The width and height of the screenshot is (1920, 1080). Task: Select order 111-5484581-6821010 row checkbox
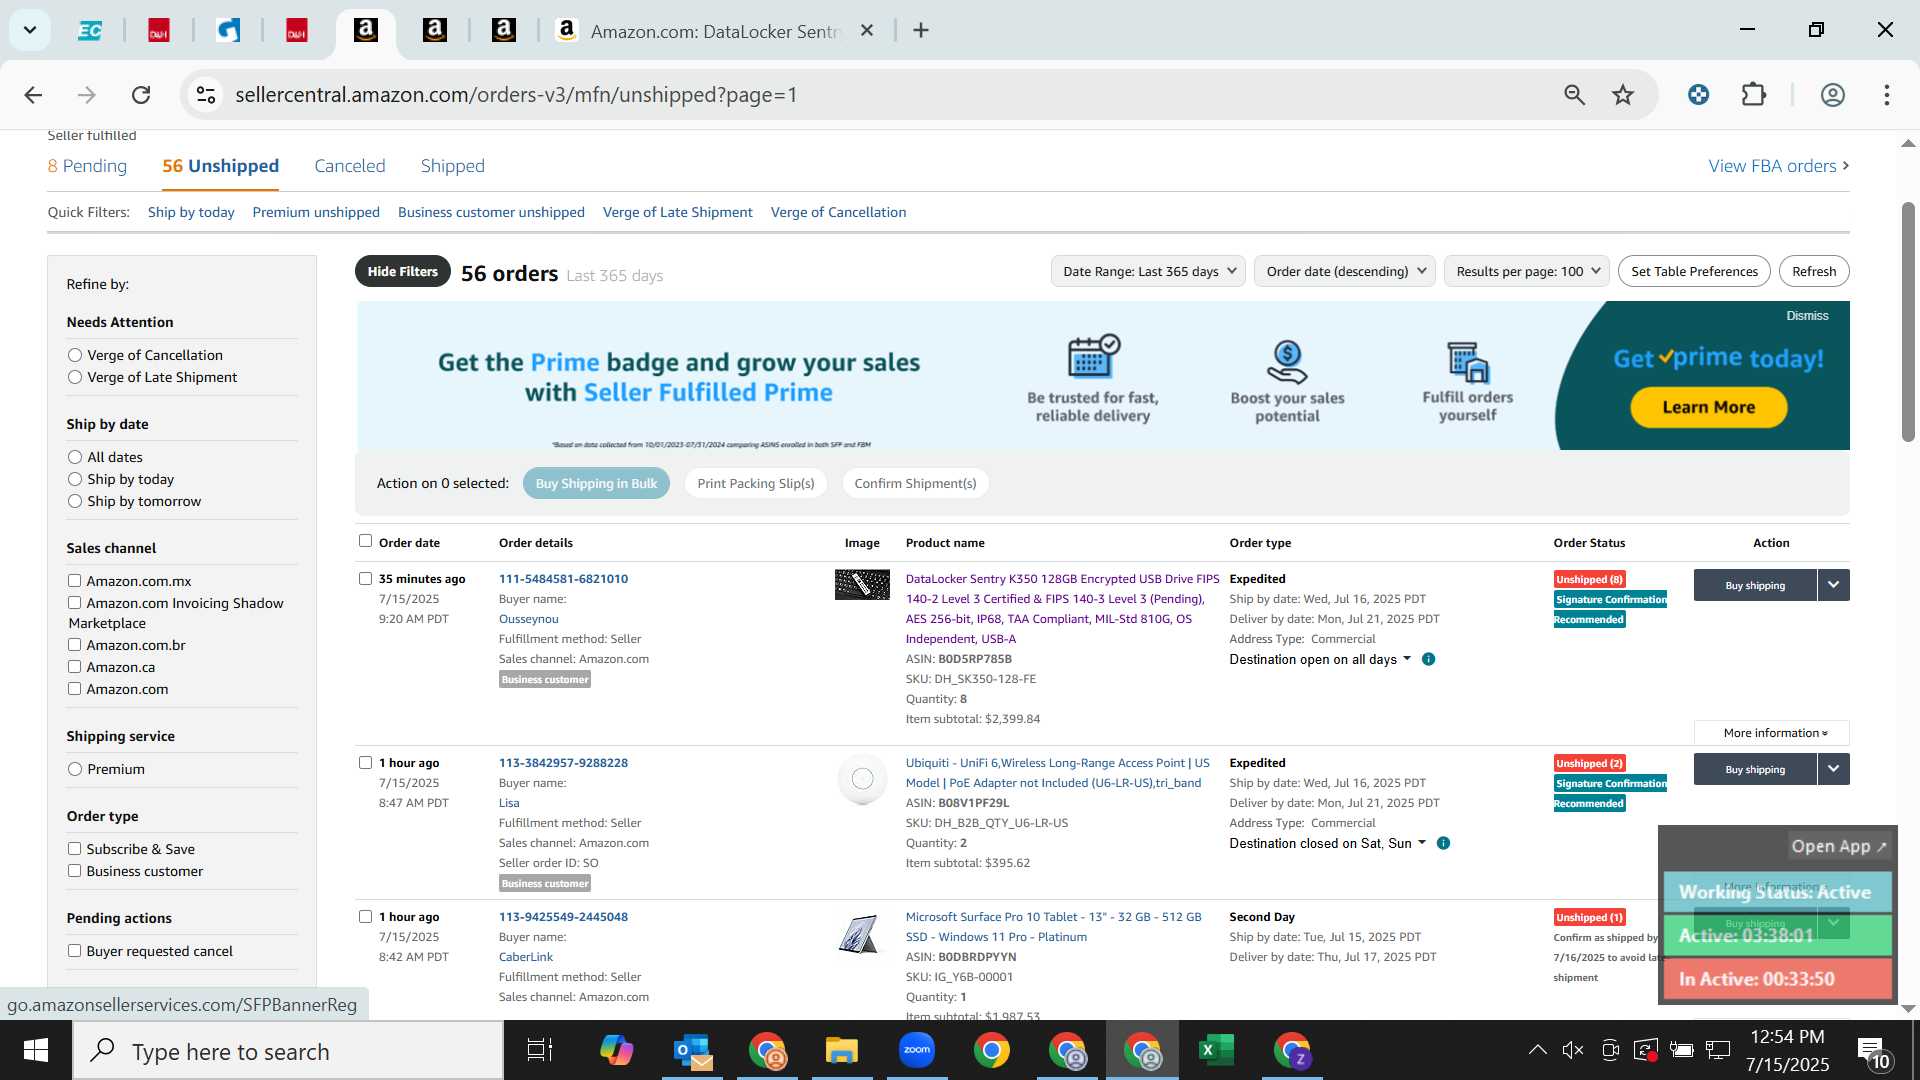tap(366, 579)
